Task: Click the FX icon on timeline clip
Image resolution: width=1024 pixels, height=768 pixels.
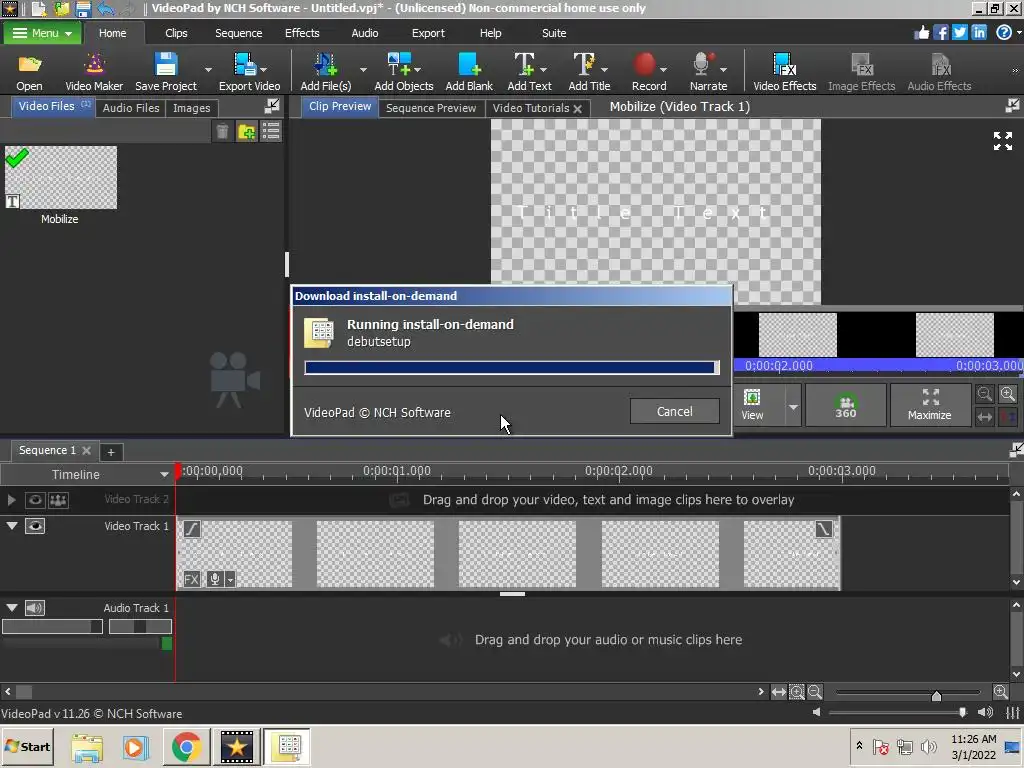Action: 191,579
